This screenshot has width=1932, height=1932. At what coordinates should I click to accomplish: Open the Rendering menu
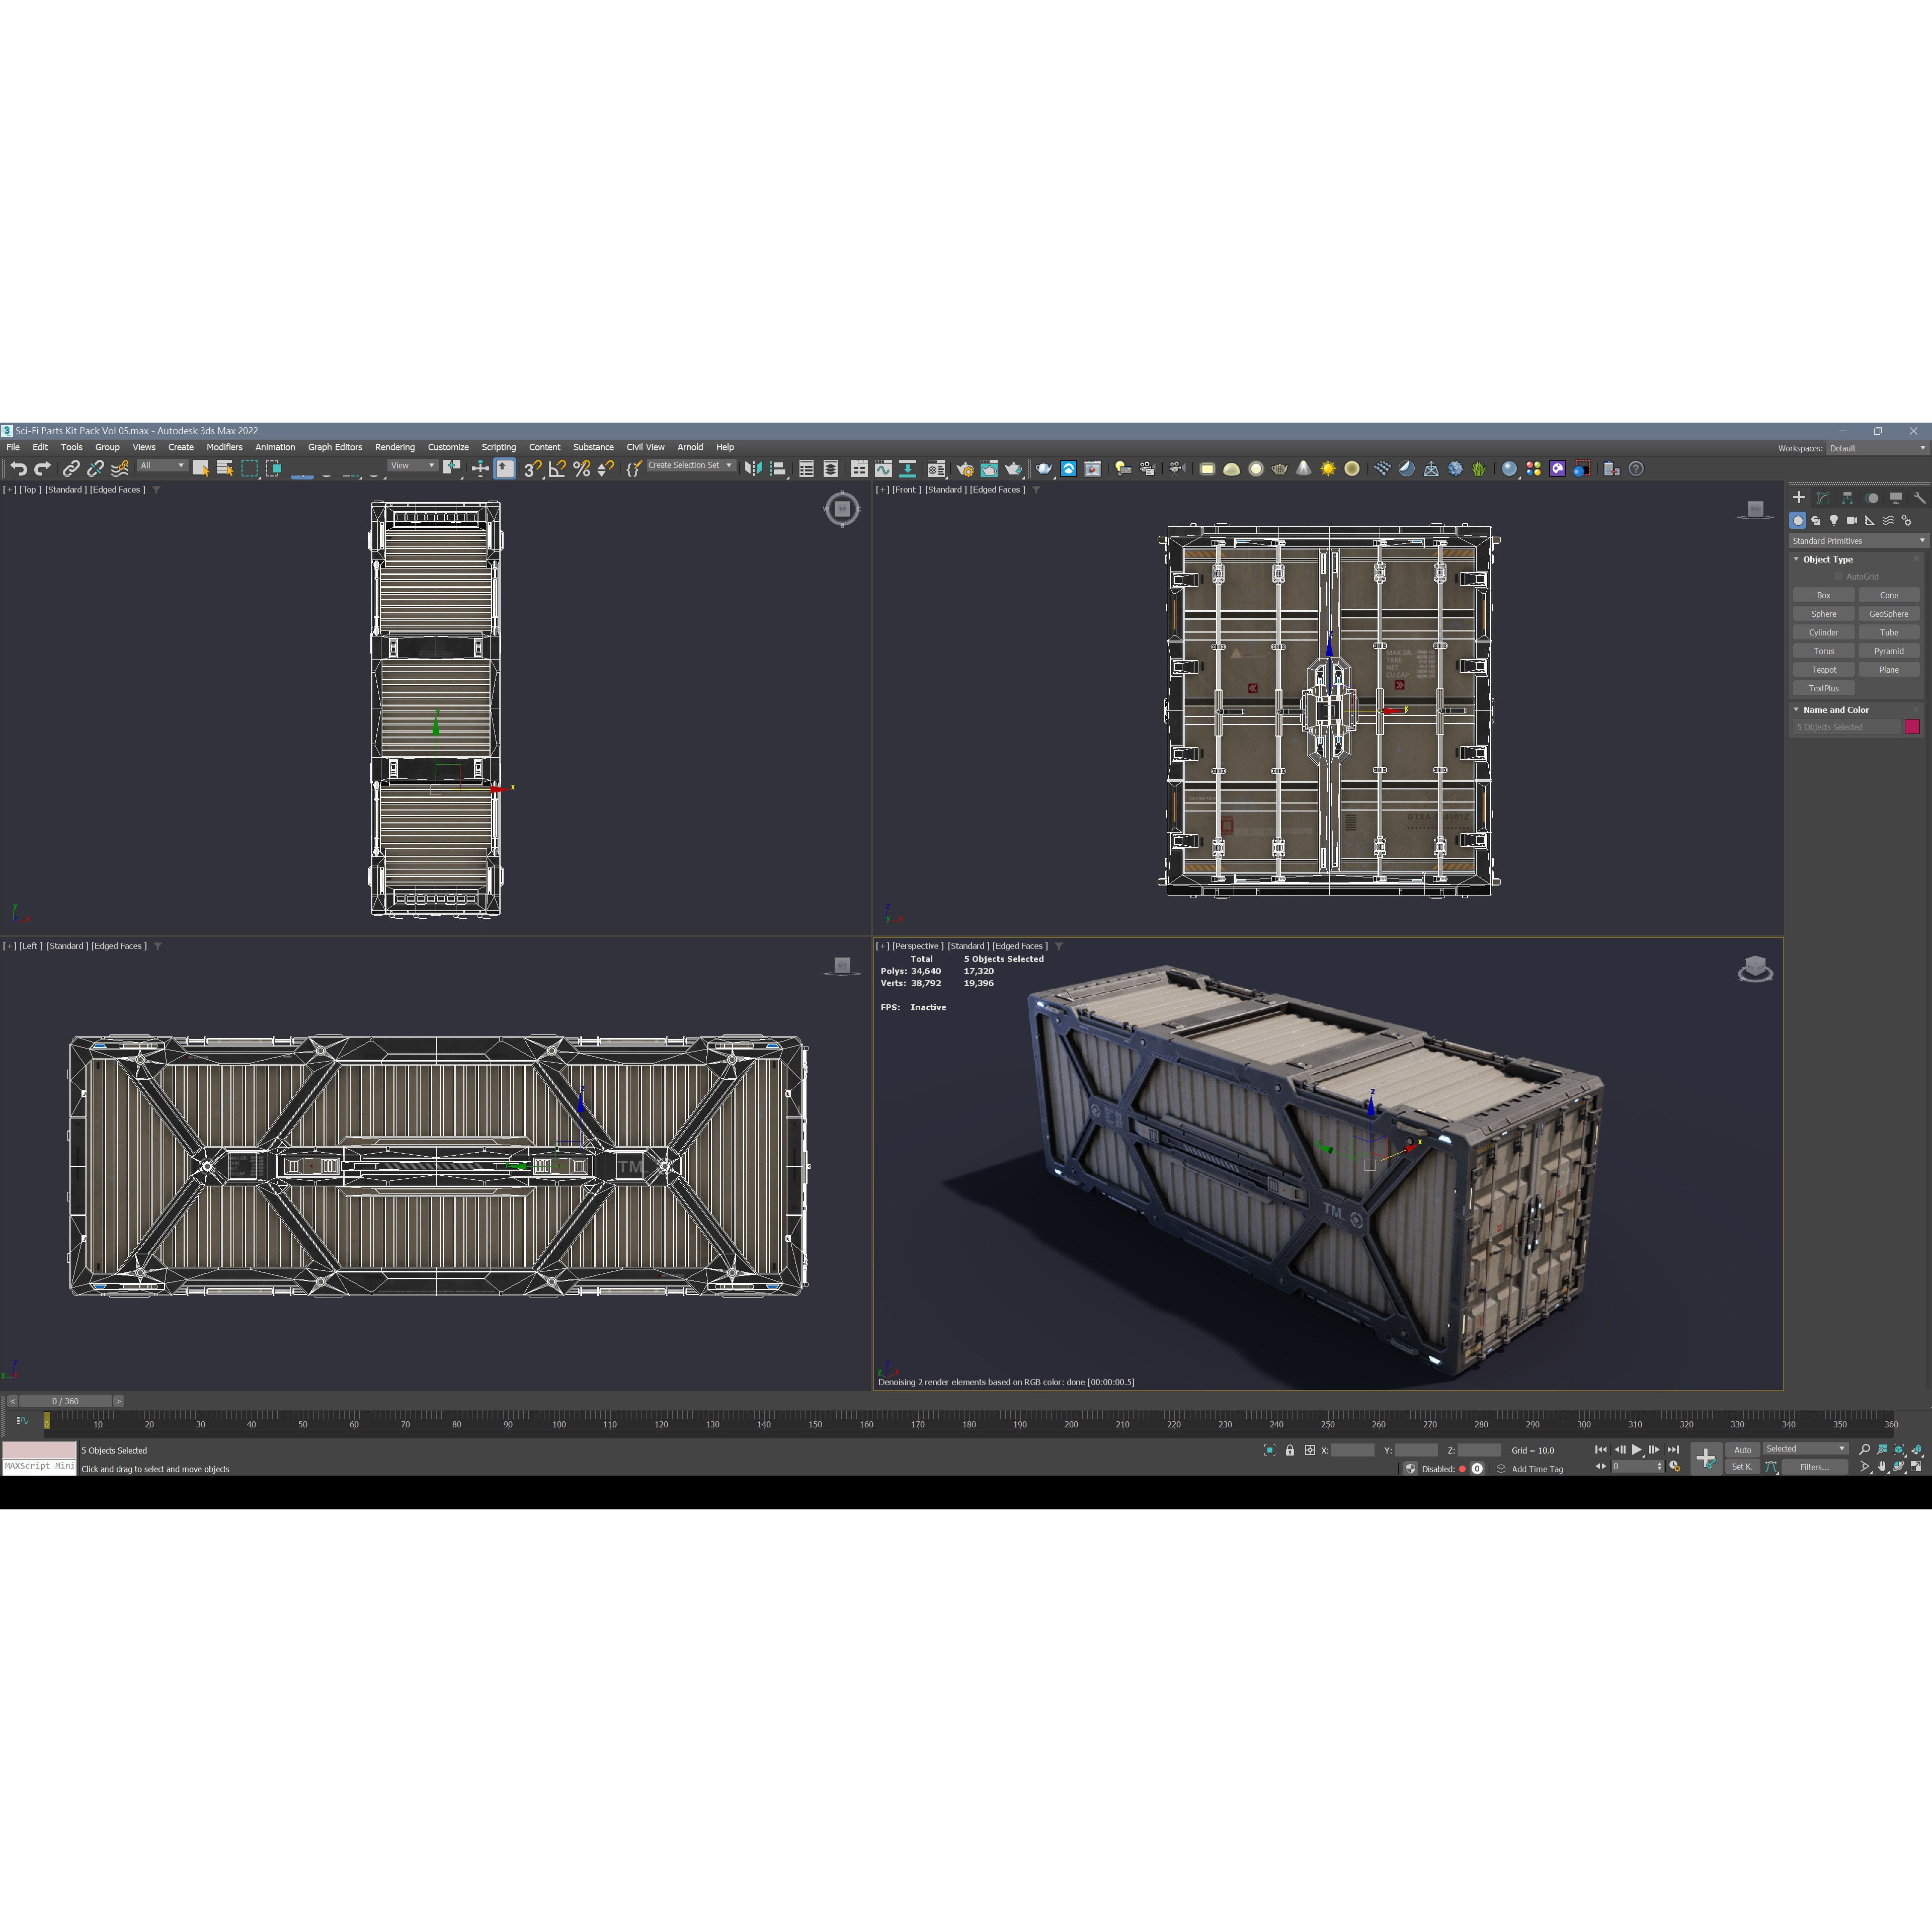(x=395, y=447)
